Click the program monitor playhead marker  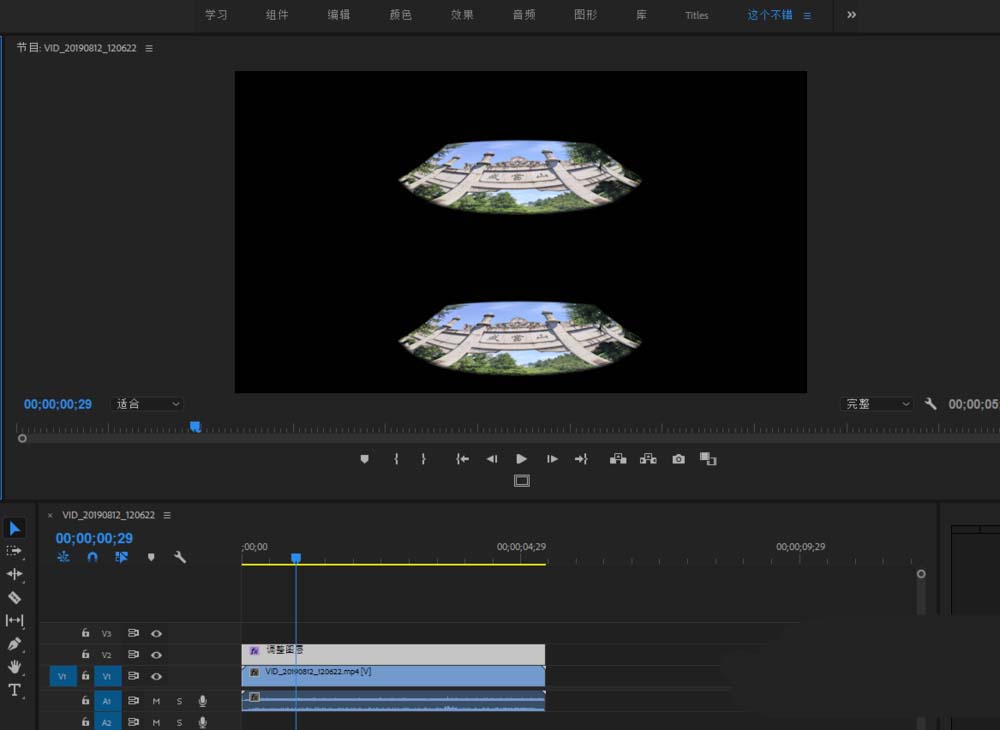[x=195, y=427]
